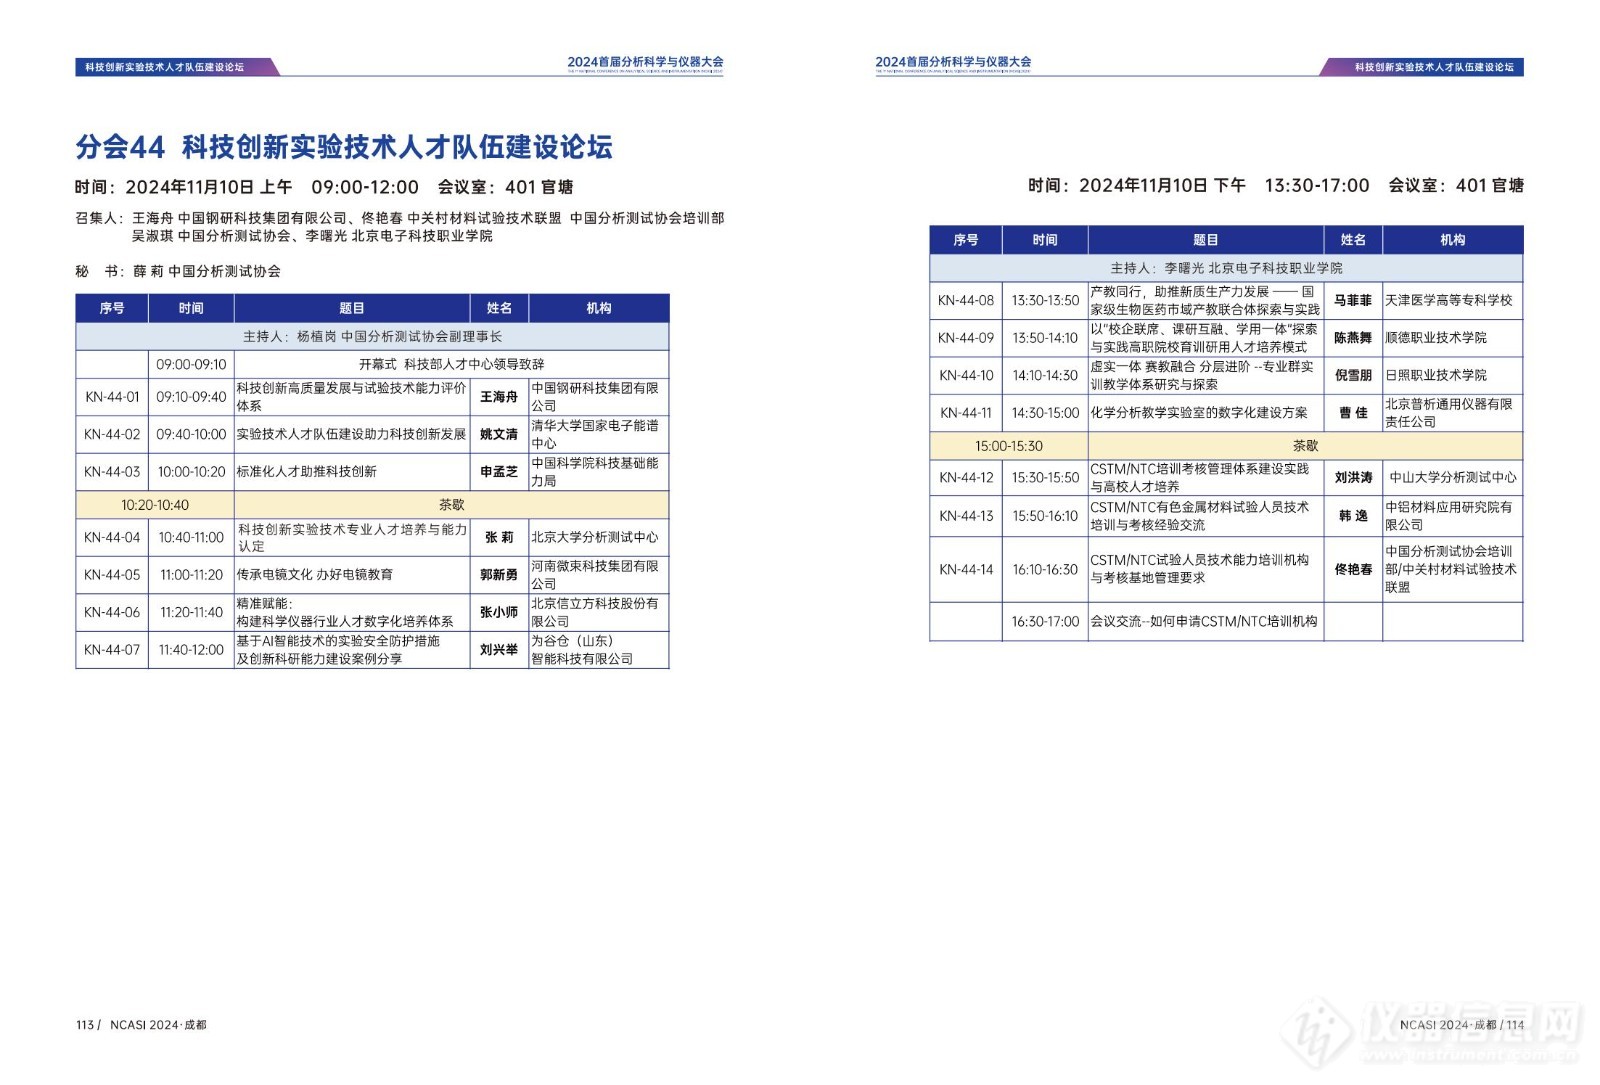
Task: Click title '标准化人才助推科技创新'
Action: [307, 471]
